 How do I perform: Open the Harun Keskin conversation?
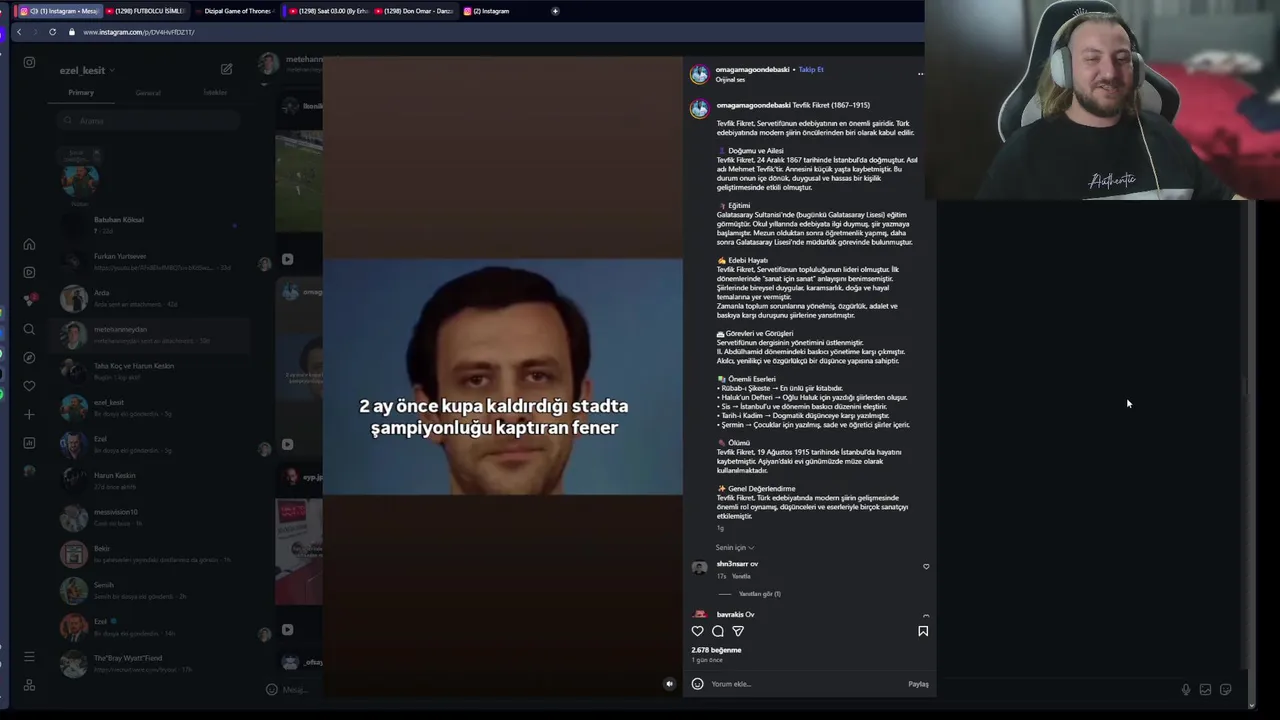point(148,481)
